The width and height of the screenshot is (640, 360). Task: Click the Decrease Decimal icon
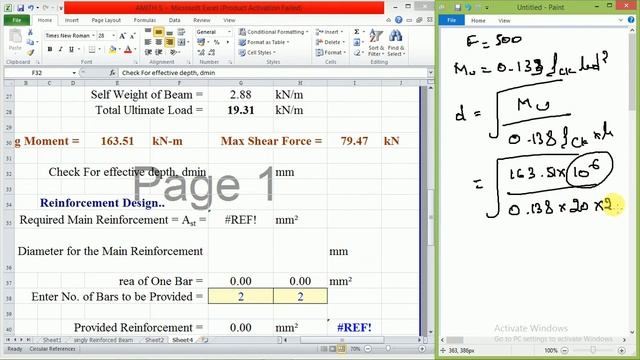(x=212, y=52)
